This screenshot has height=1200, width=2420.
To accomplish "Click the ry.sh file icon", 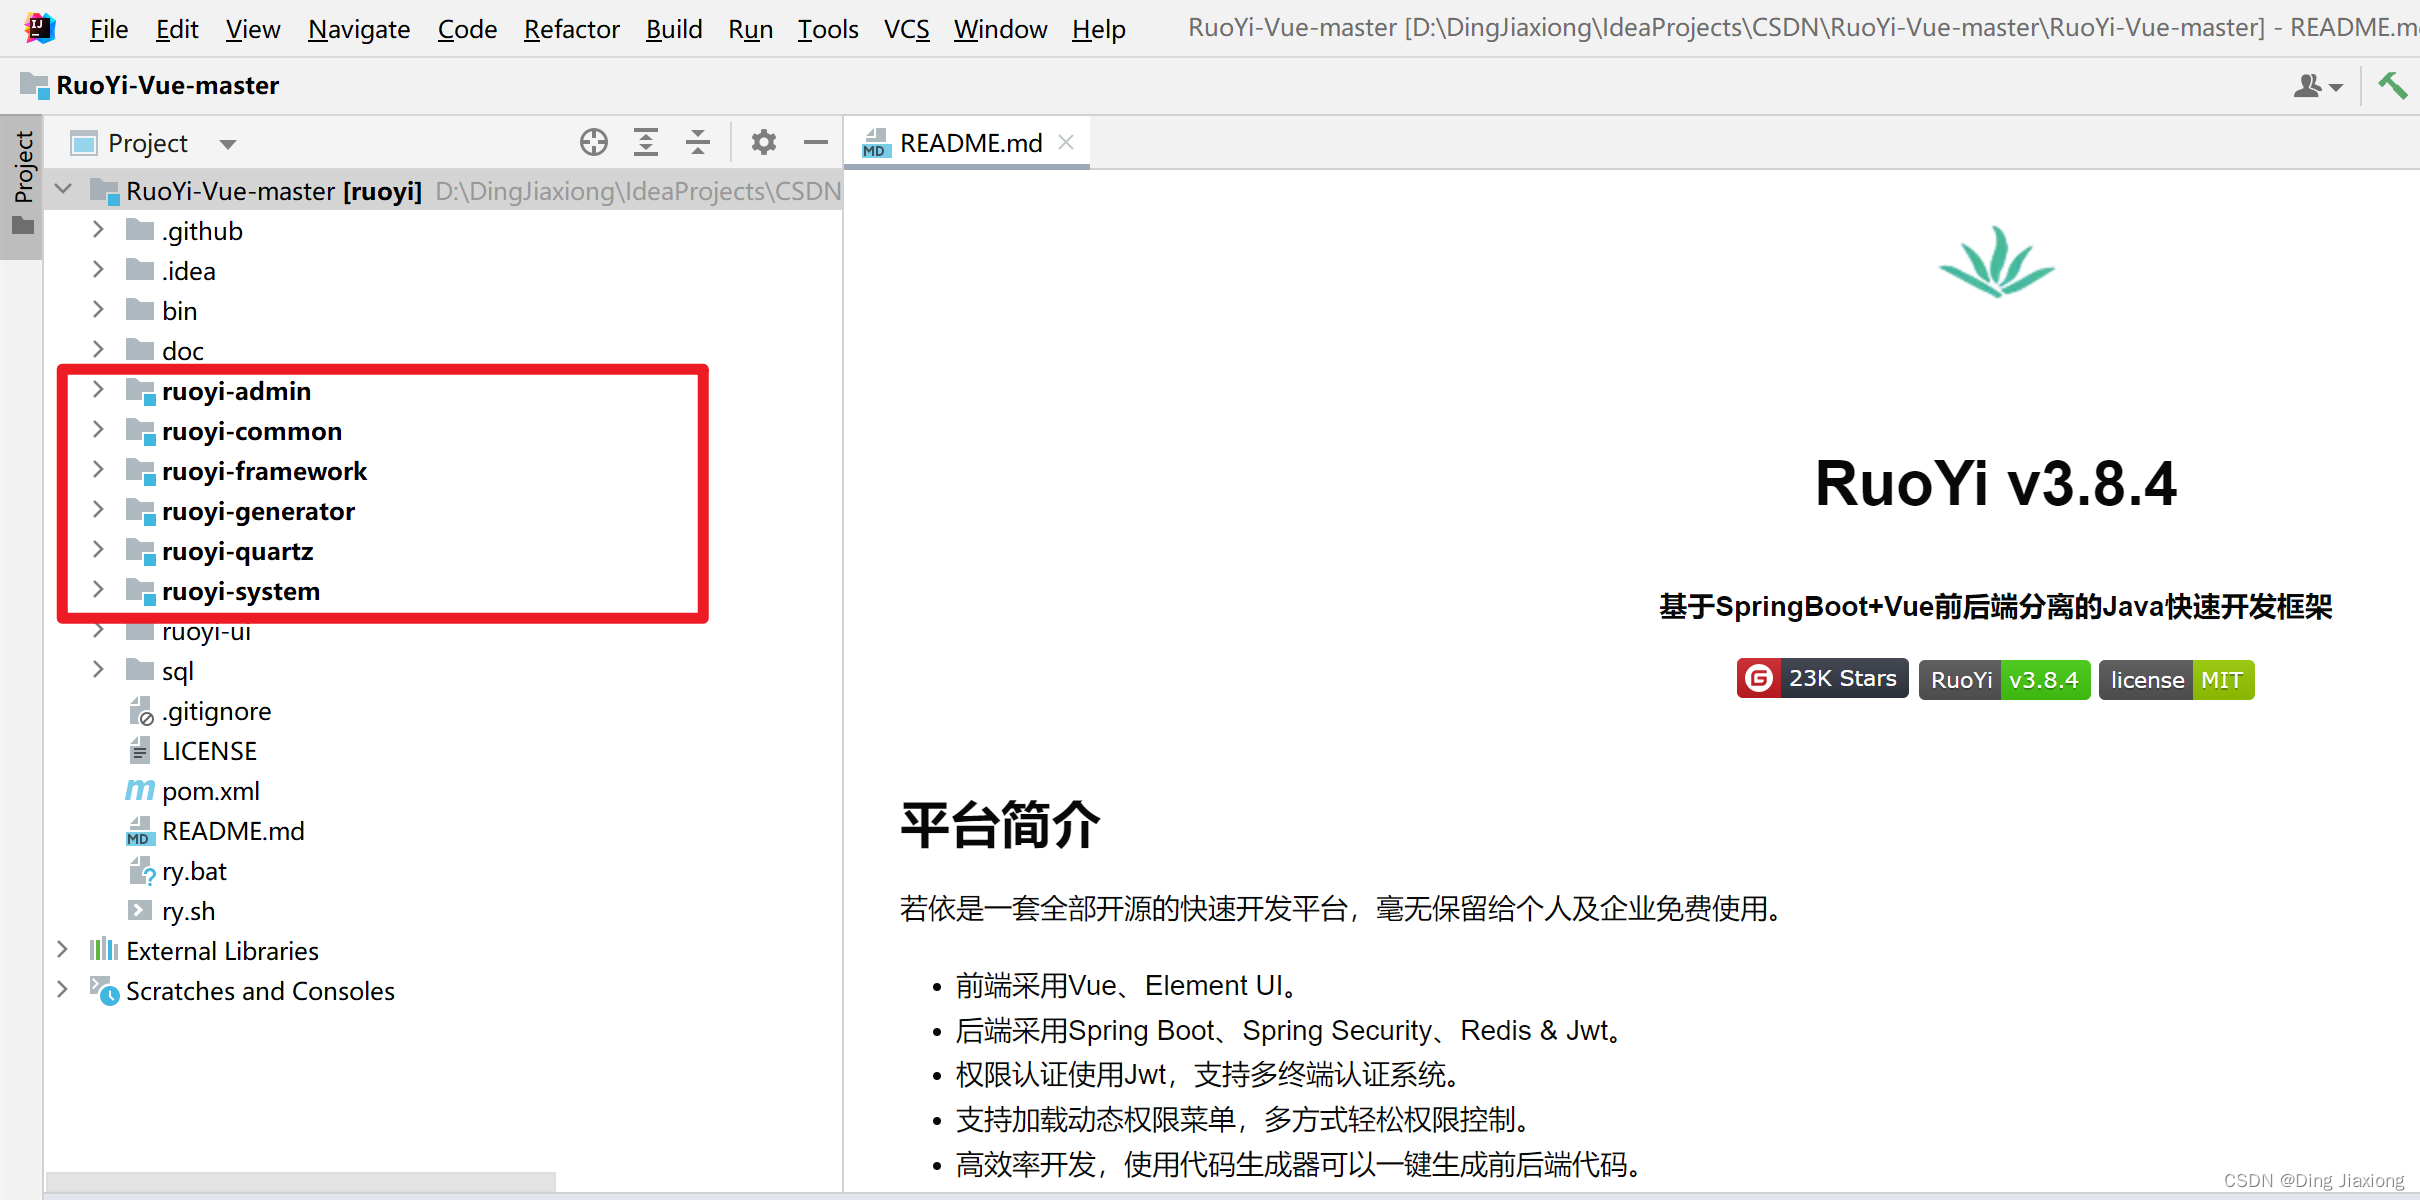I will pos(140,910).
